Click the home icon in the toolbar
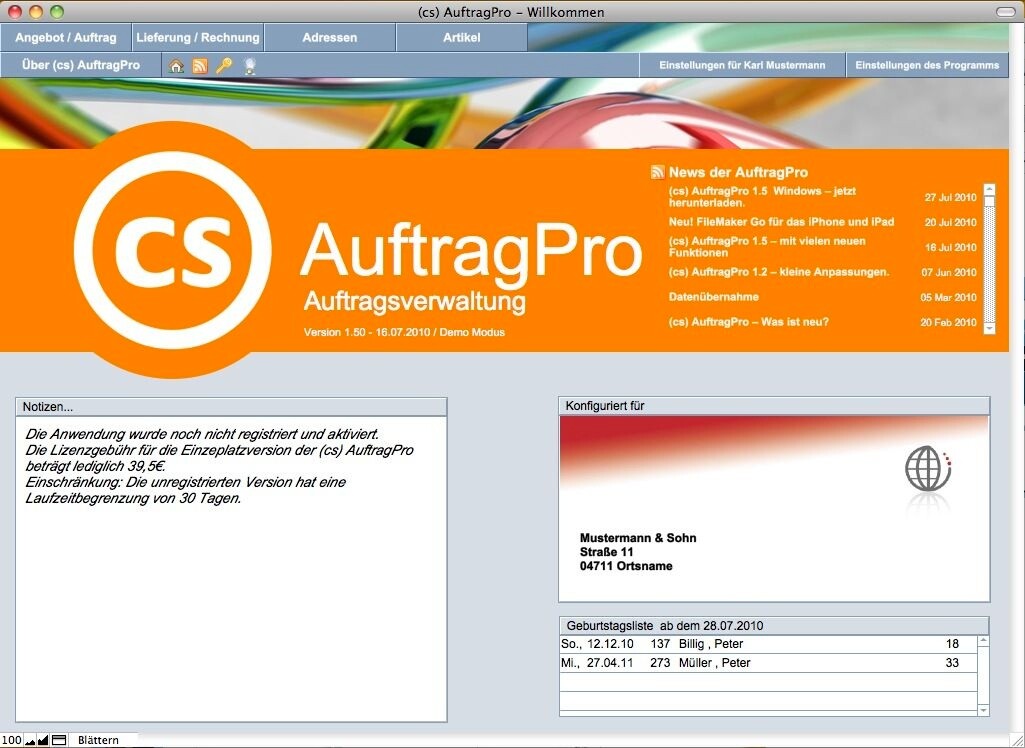Screen dimensions: 1025x748 [176, 66]
